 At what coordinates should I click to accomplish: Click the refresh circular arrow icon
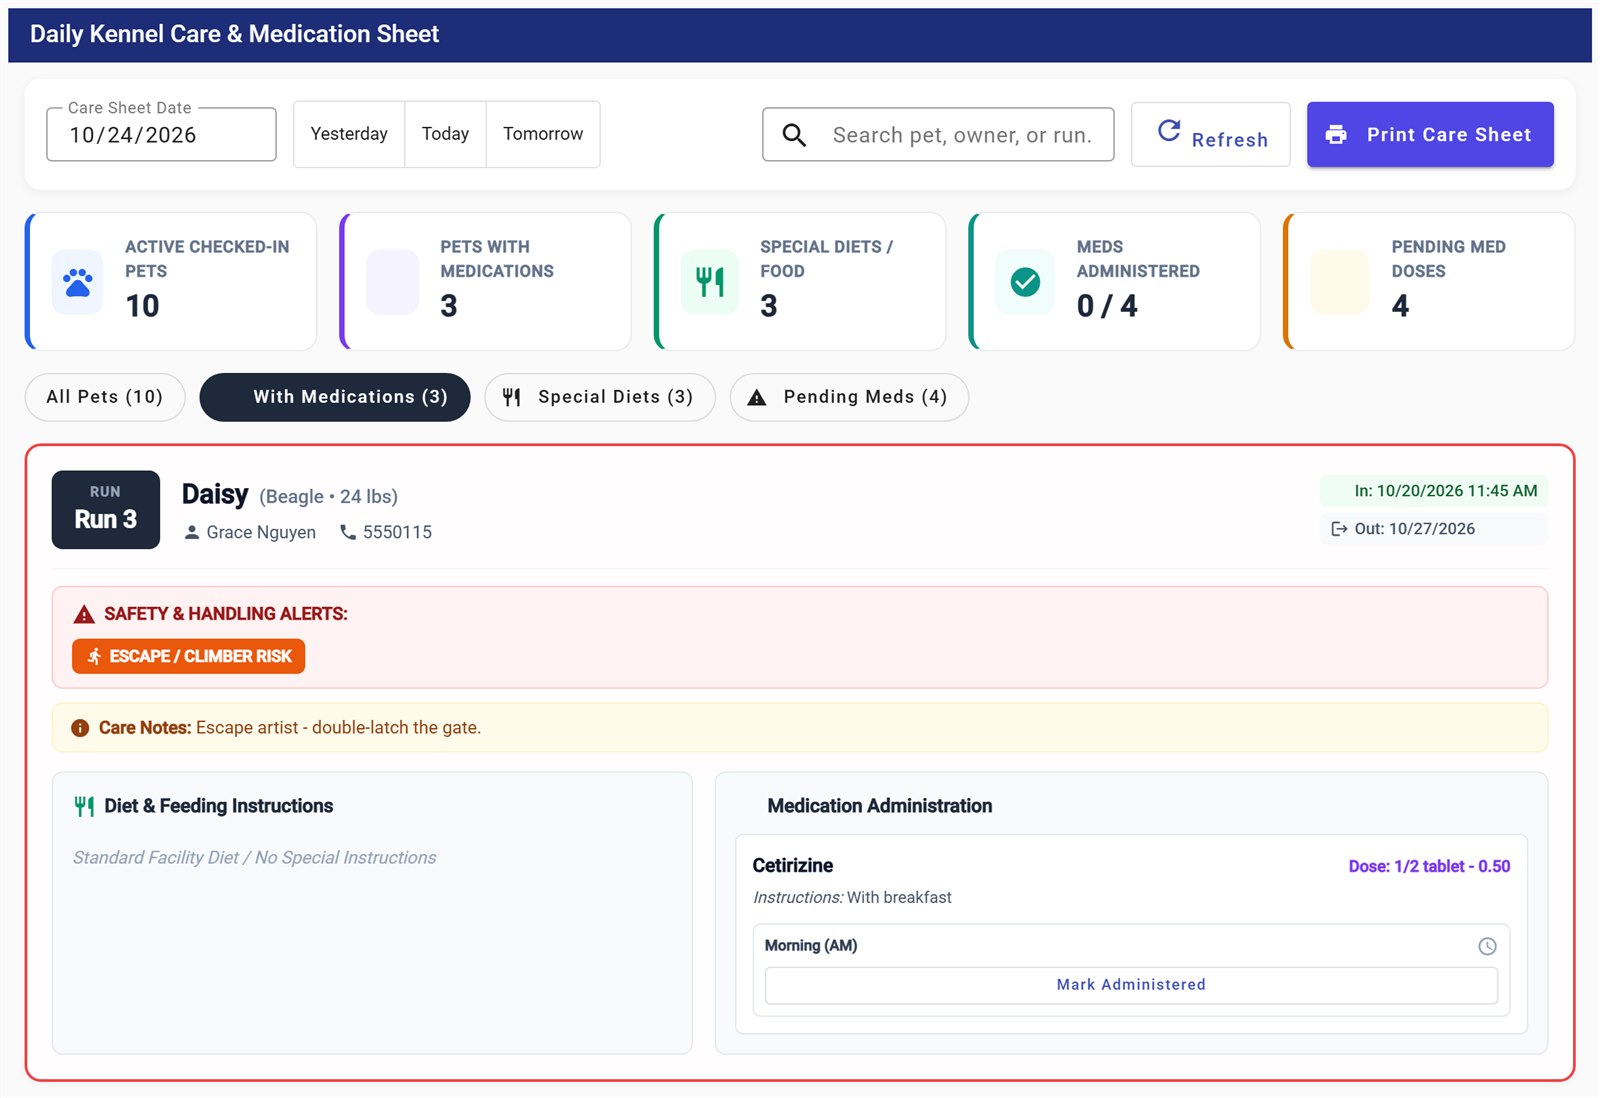coord(1169,131)
